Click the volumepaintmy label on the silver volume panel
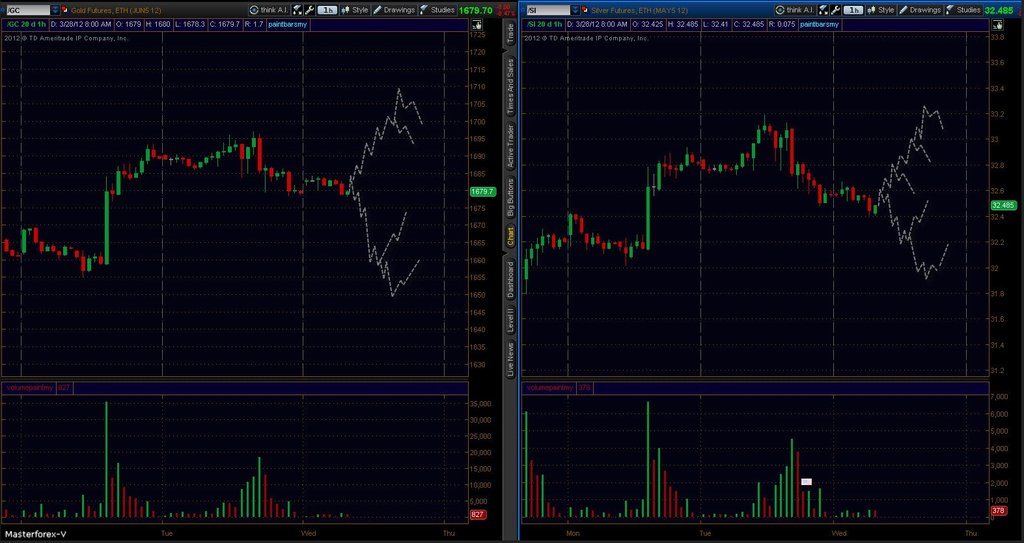The width and height of the screenshot is (1024, 543). (x=549, y=387)
